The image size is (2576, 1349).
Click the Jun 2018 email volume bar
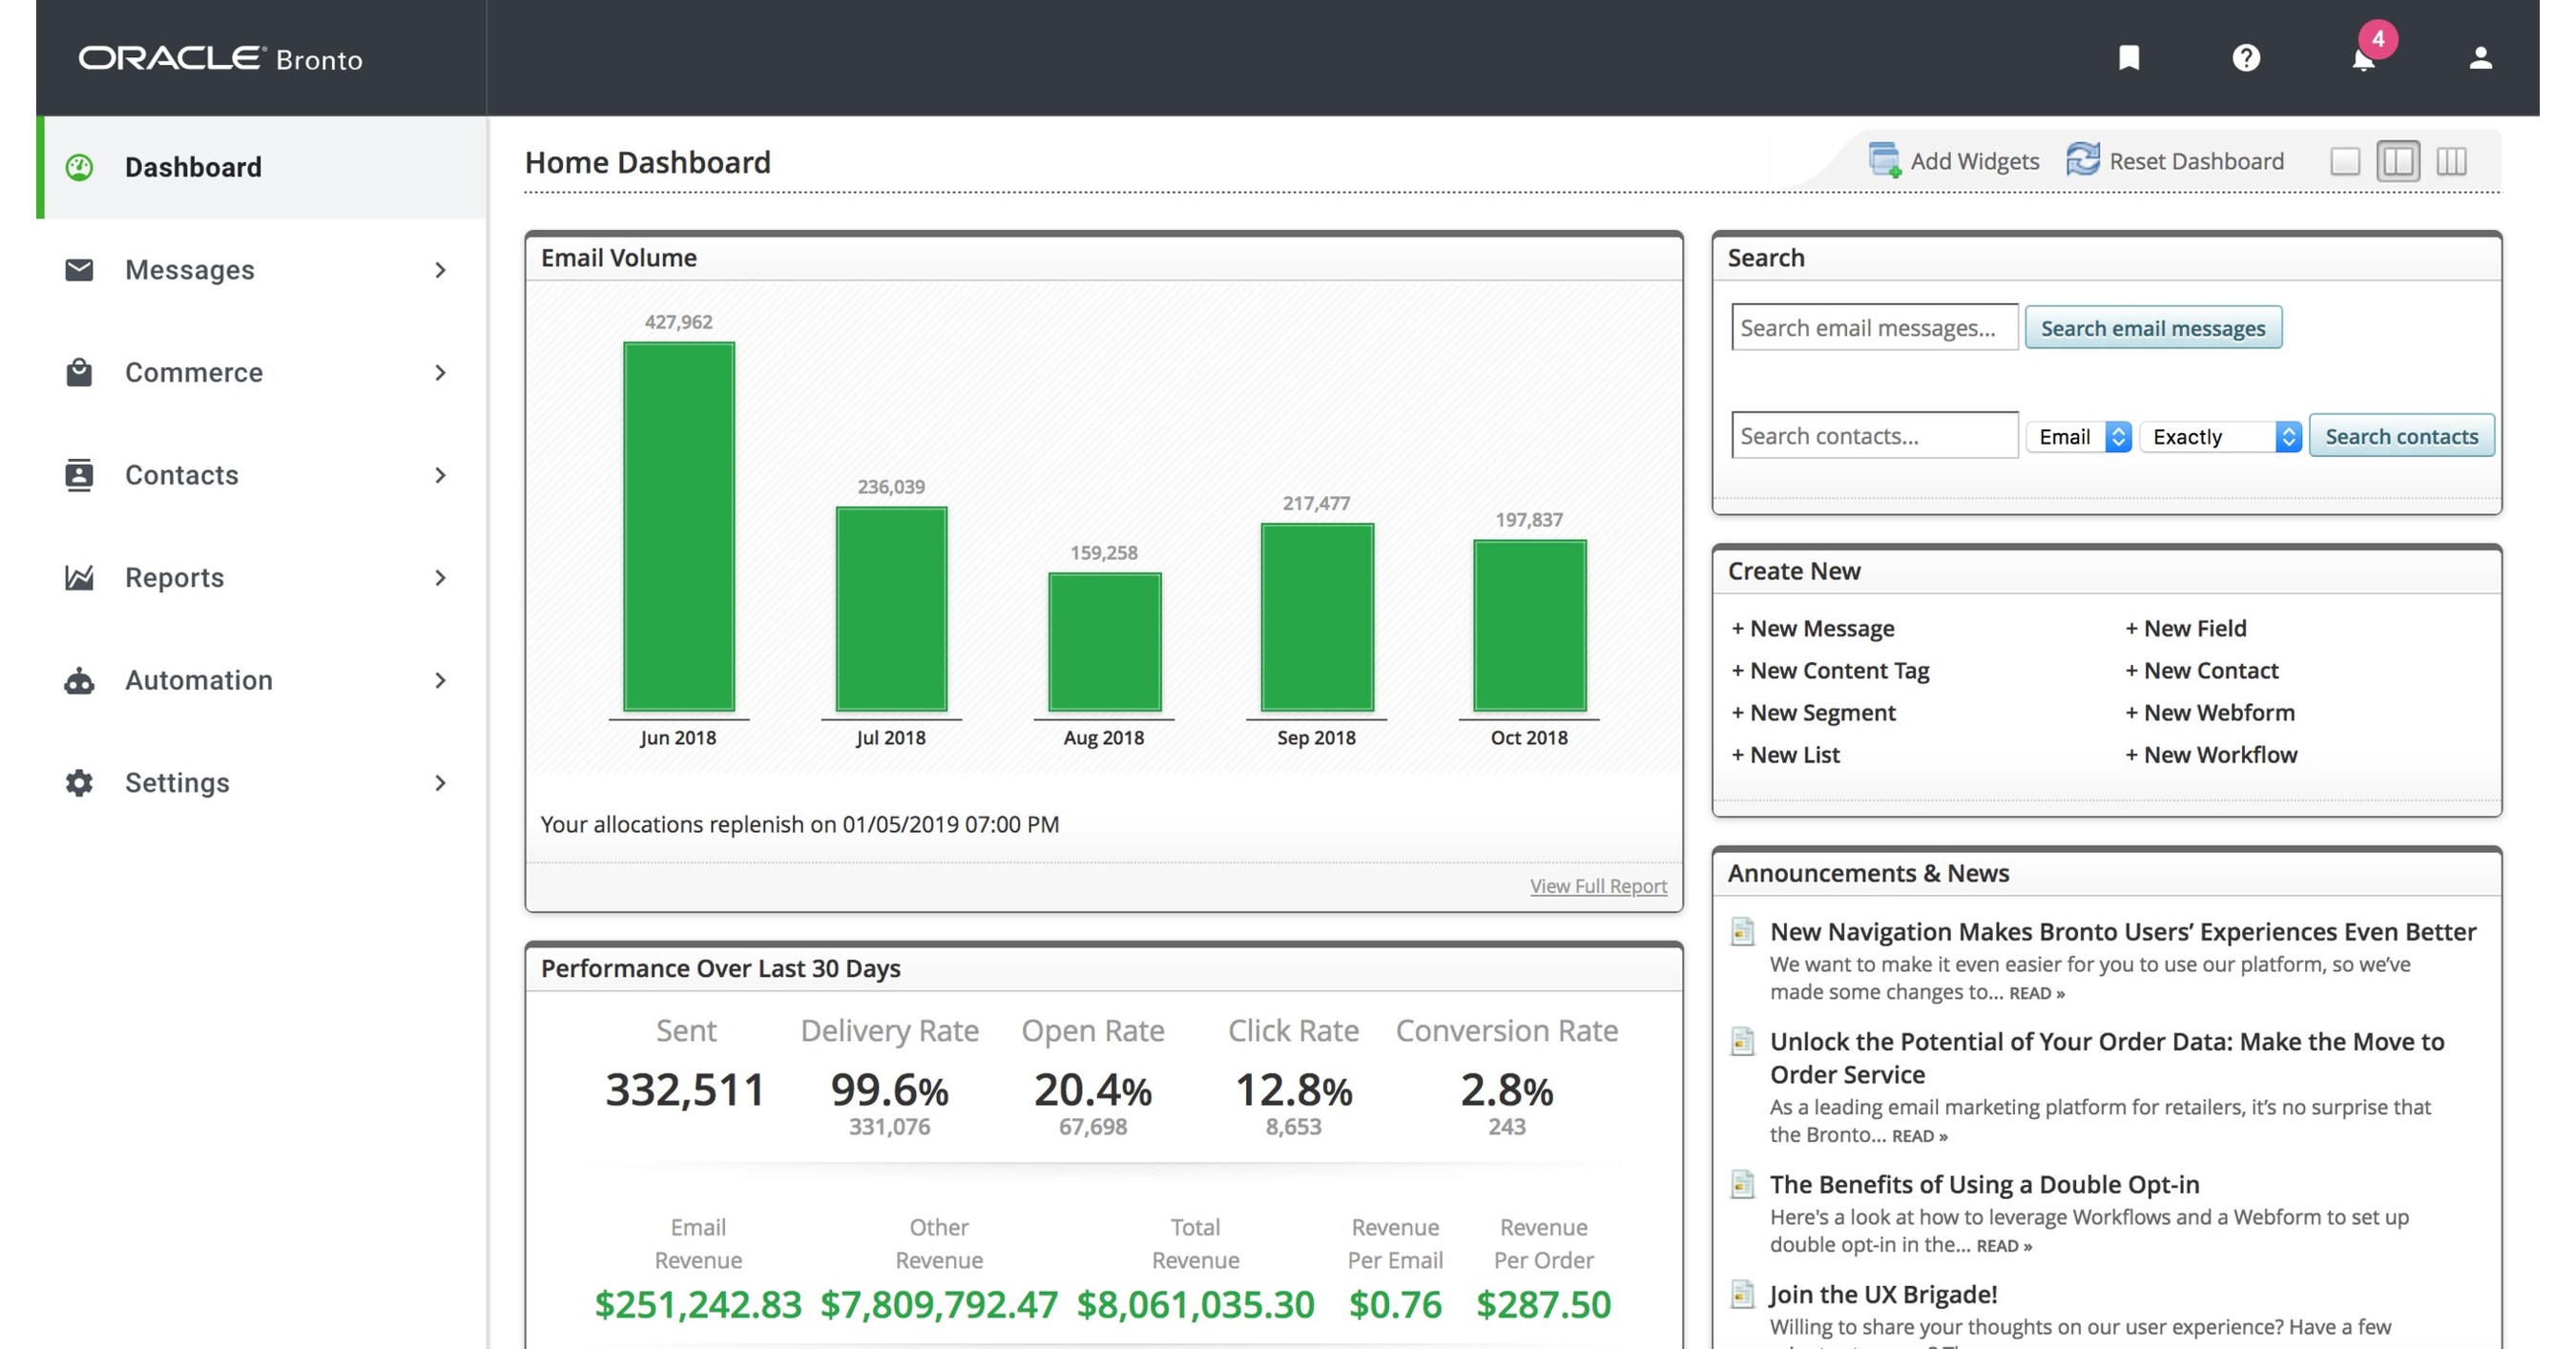point(679,525)
